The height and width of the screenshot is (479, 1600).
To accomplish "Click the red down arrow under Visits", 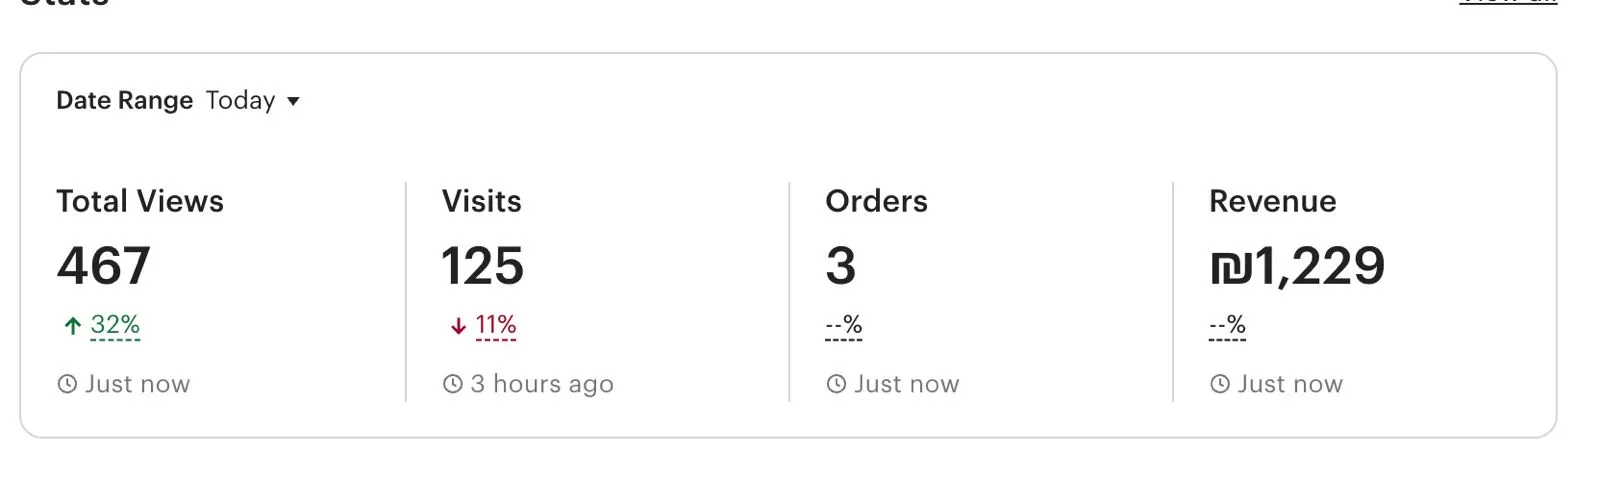I will (458, 326).
